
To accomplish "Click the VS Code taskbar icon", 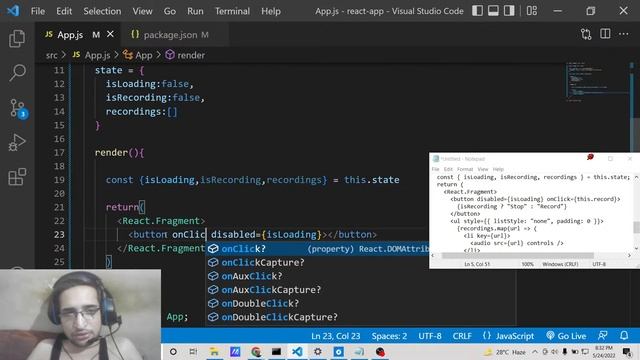I will (297, 351).
